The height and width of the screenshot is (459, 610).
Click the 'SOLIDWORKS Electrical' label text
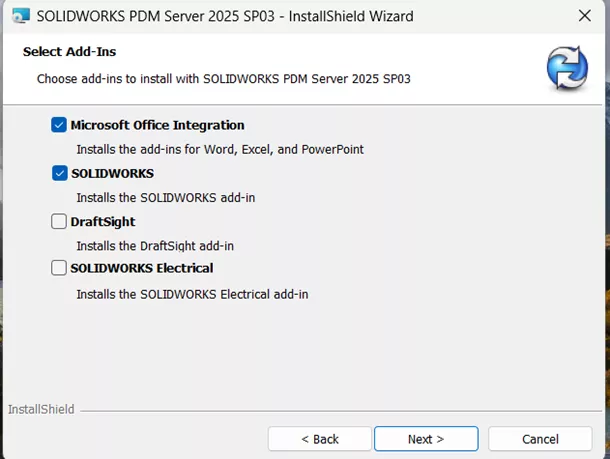tap(141, 268)
